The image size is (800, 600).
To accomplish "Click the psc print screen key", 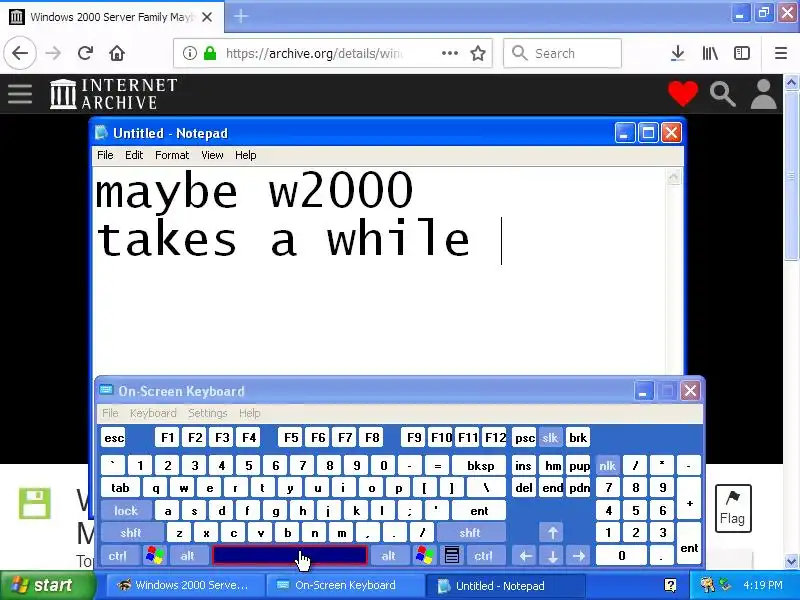I will (524, 438).
